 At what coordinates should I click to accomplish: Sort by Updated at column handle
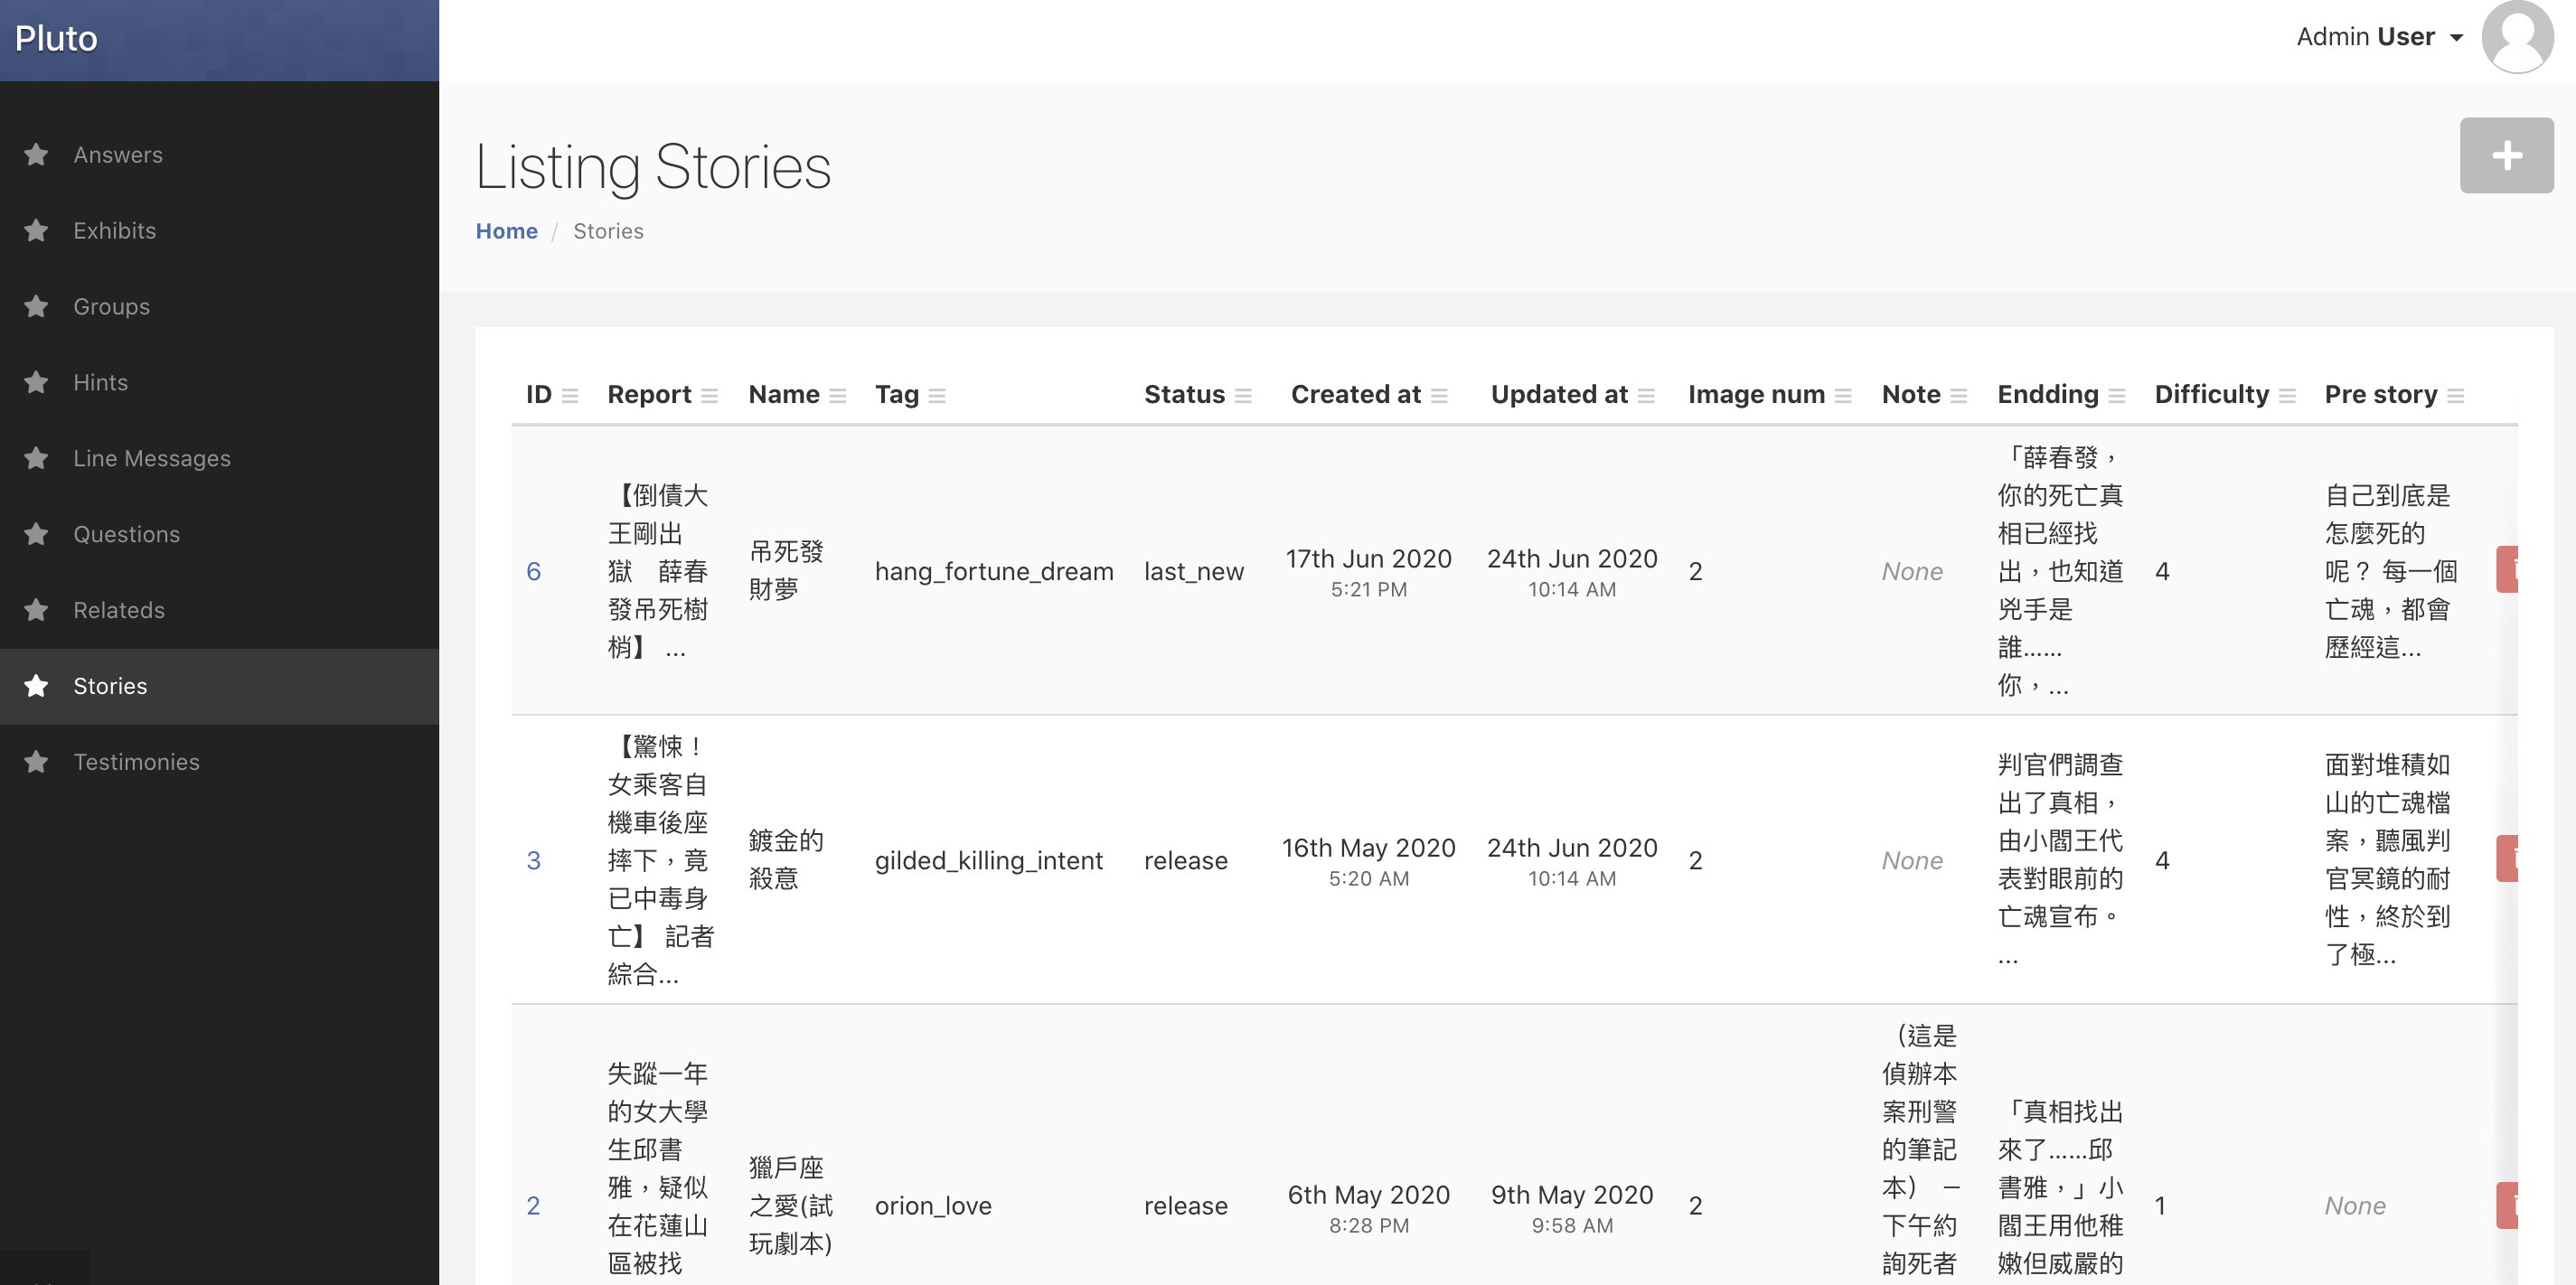(x=1646, y=396)
